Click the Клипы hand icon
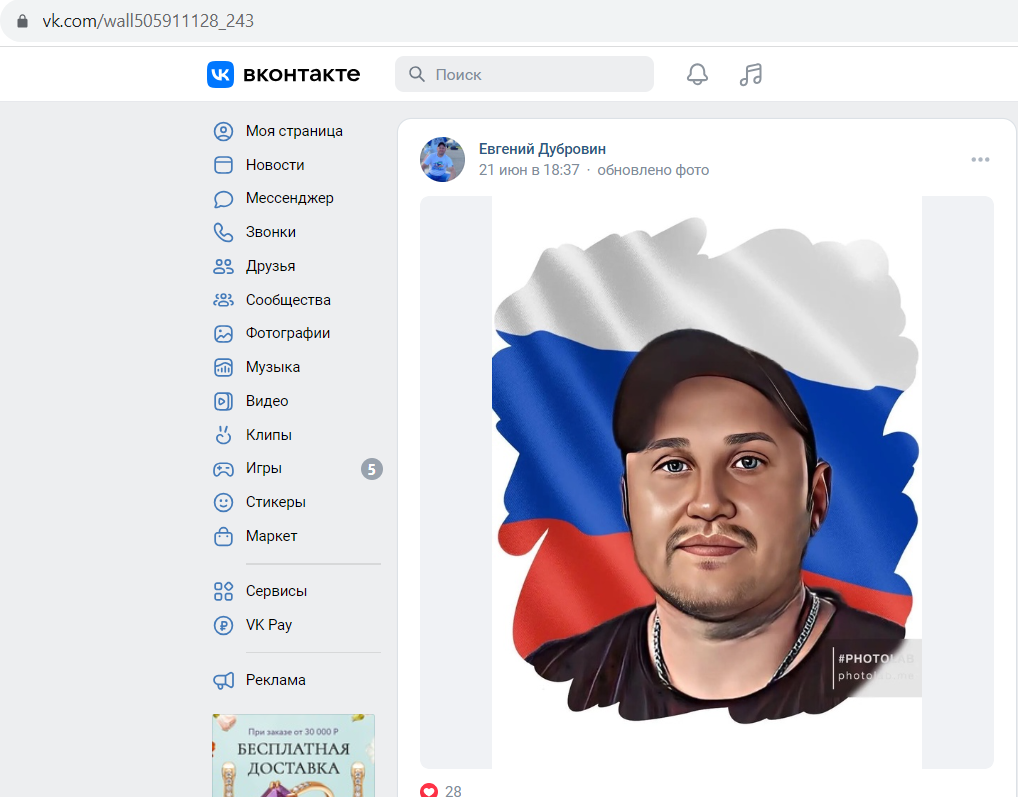The width and height of the screenshot is (1018, 797). click(223, 435)
